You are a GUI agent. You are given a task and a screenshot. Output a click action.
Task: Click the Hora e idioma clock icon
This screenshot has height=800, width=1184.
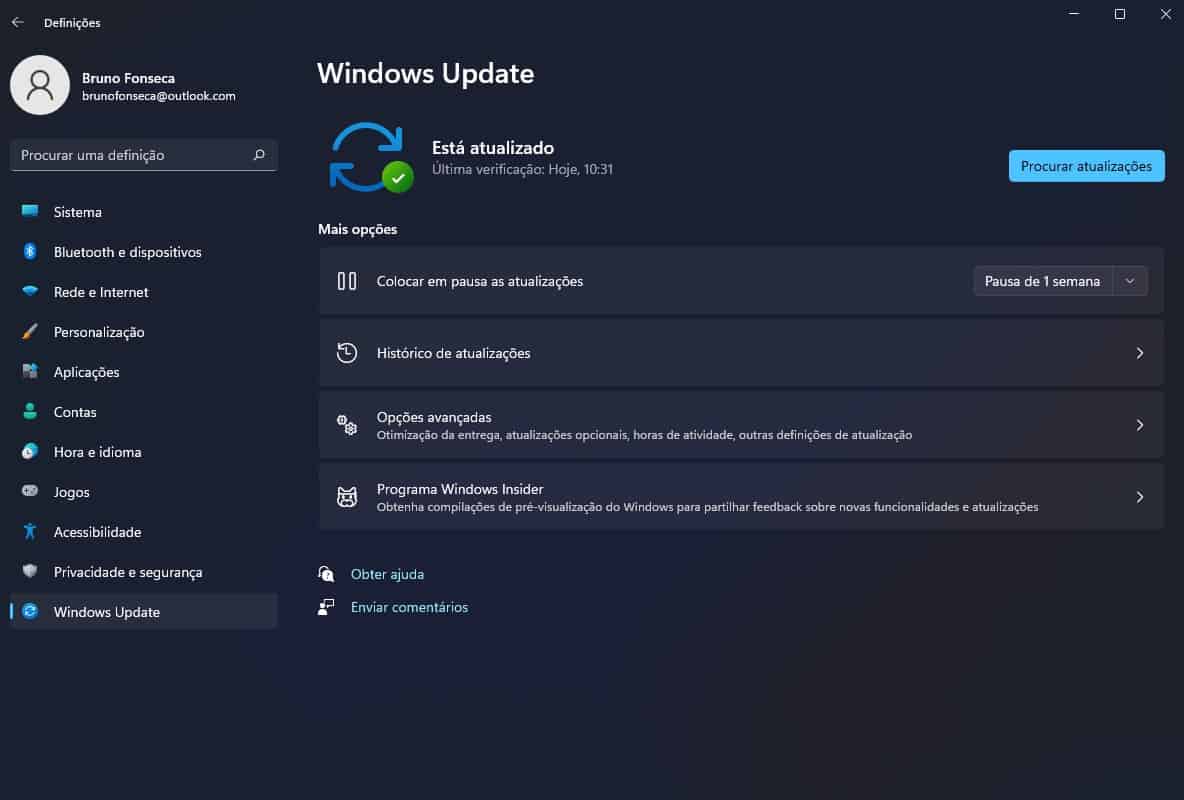pyautogui.click(x=30, y=452)
